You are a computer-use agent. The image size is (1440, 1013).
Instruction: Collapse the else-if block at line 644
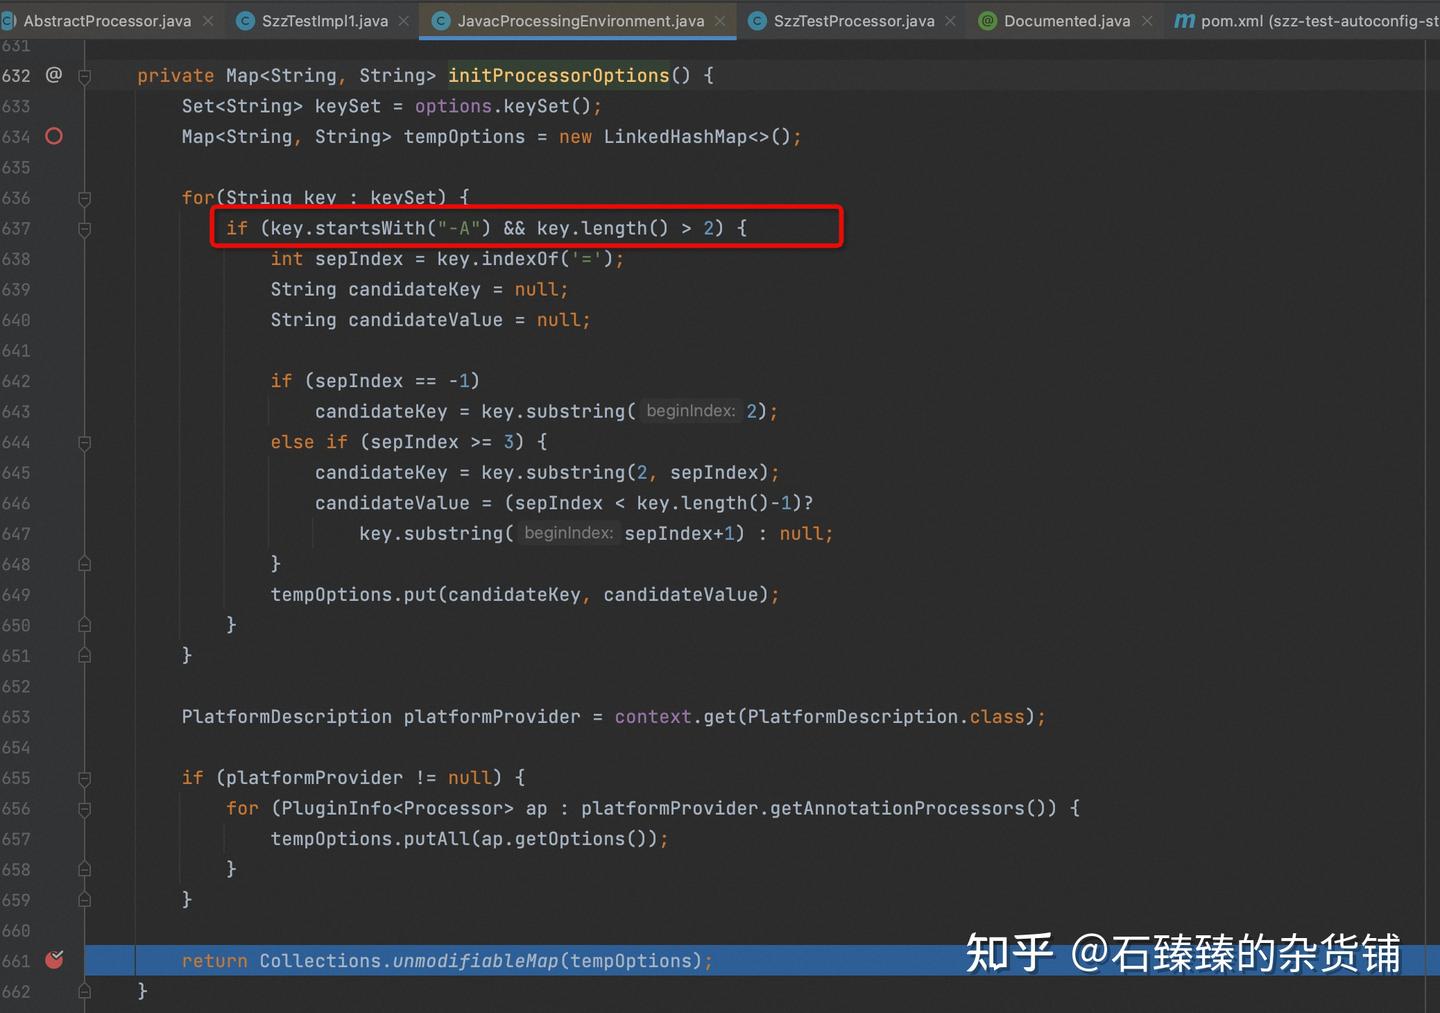[84, 443]
